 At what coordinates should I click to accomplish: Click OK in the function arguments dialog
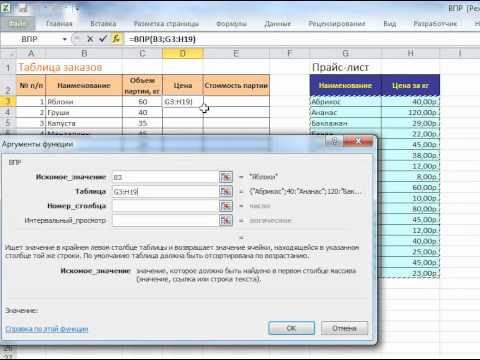[291, 328]
